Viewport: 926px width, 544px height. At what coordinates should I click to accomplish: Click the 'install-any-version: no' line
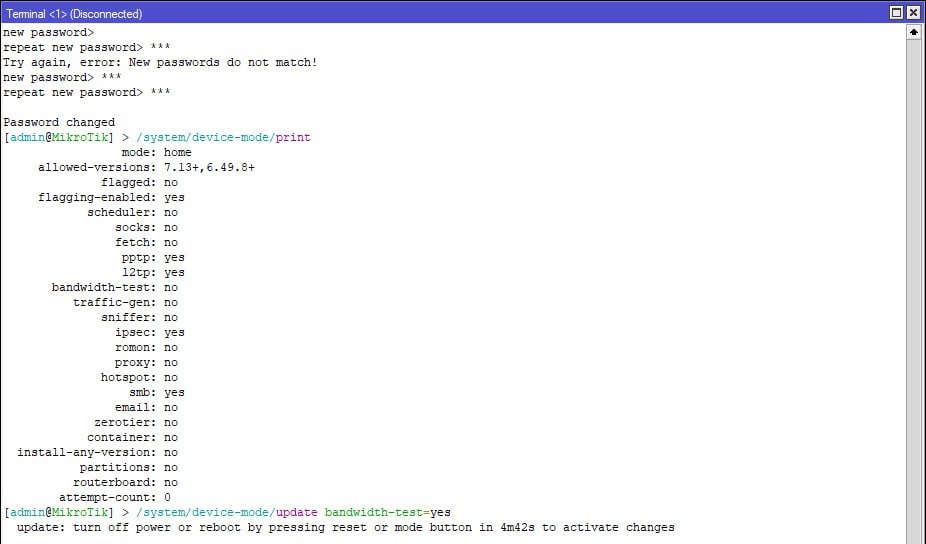coord(97,452)
